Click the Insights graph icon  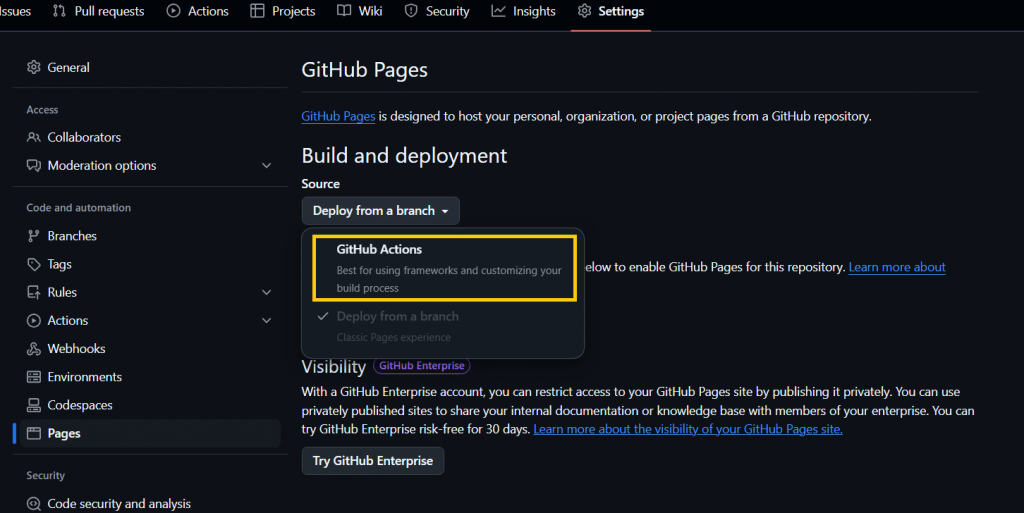tap(498, 11)
